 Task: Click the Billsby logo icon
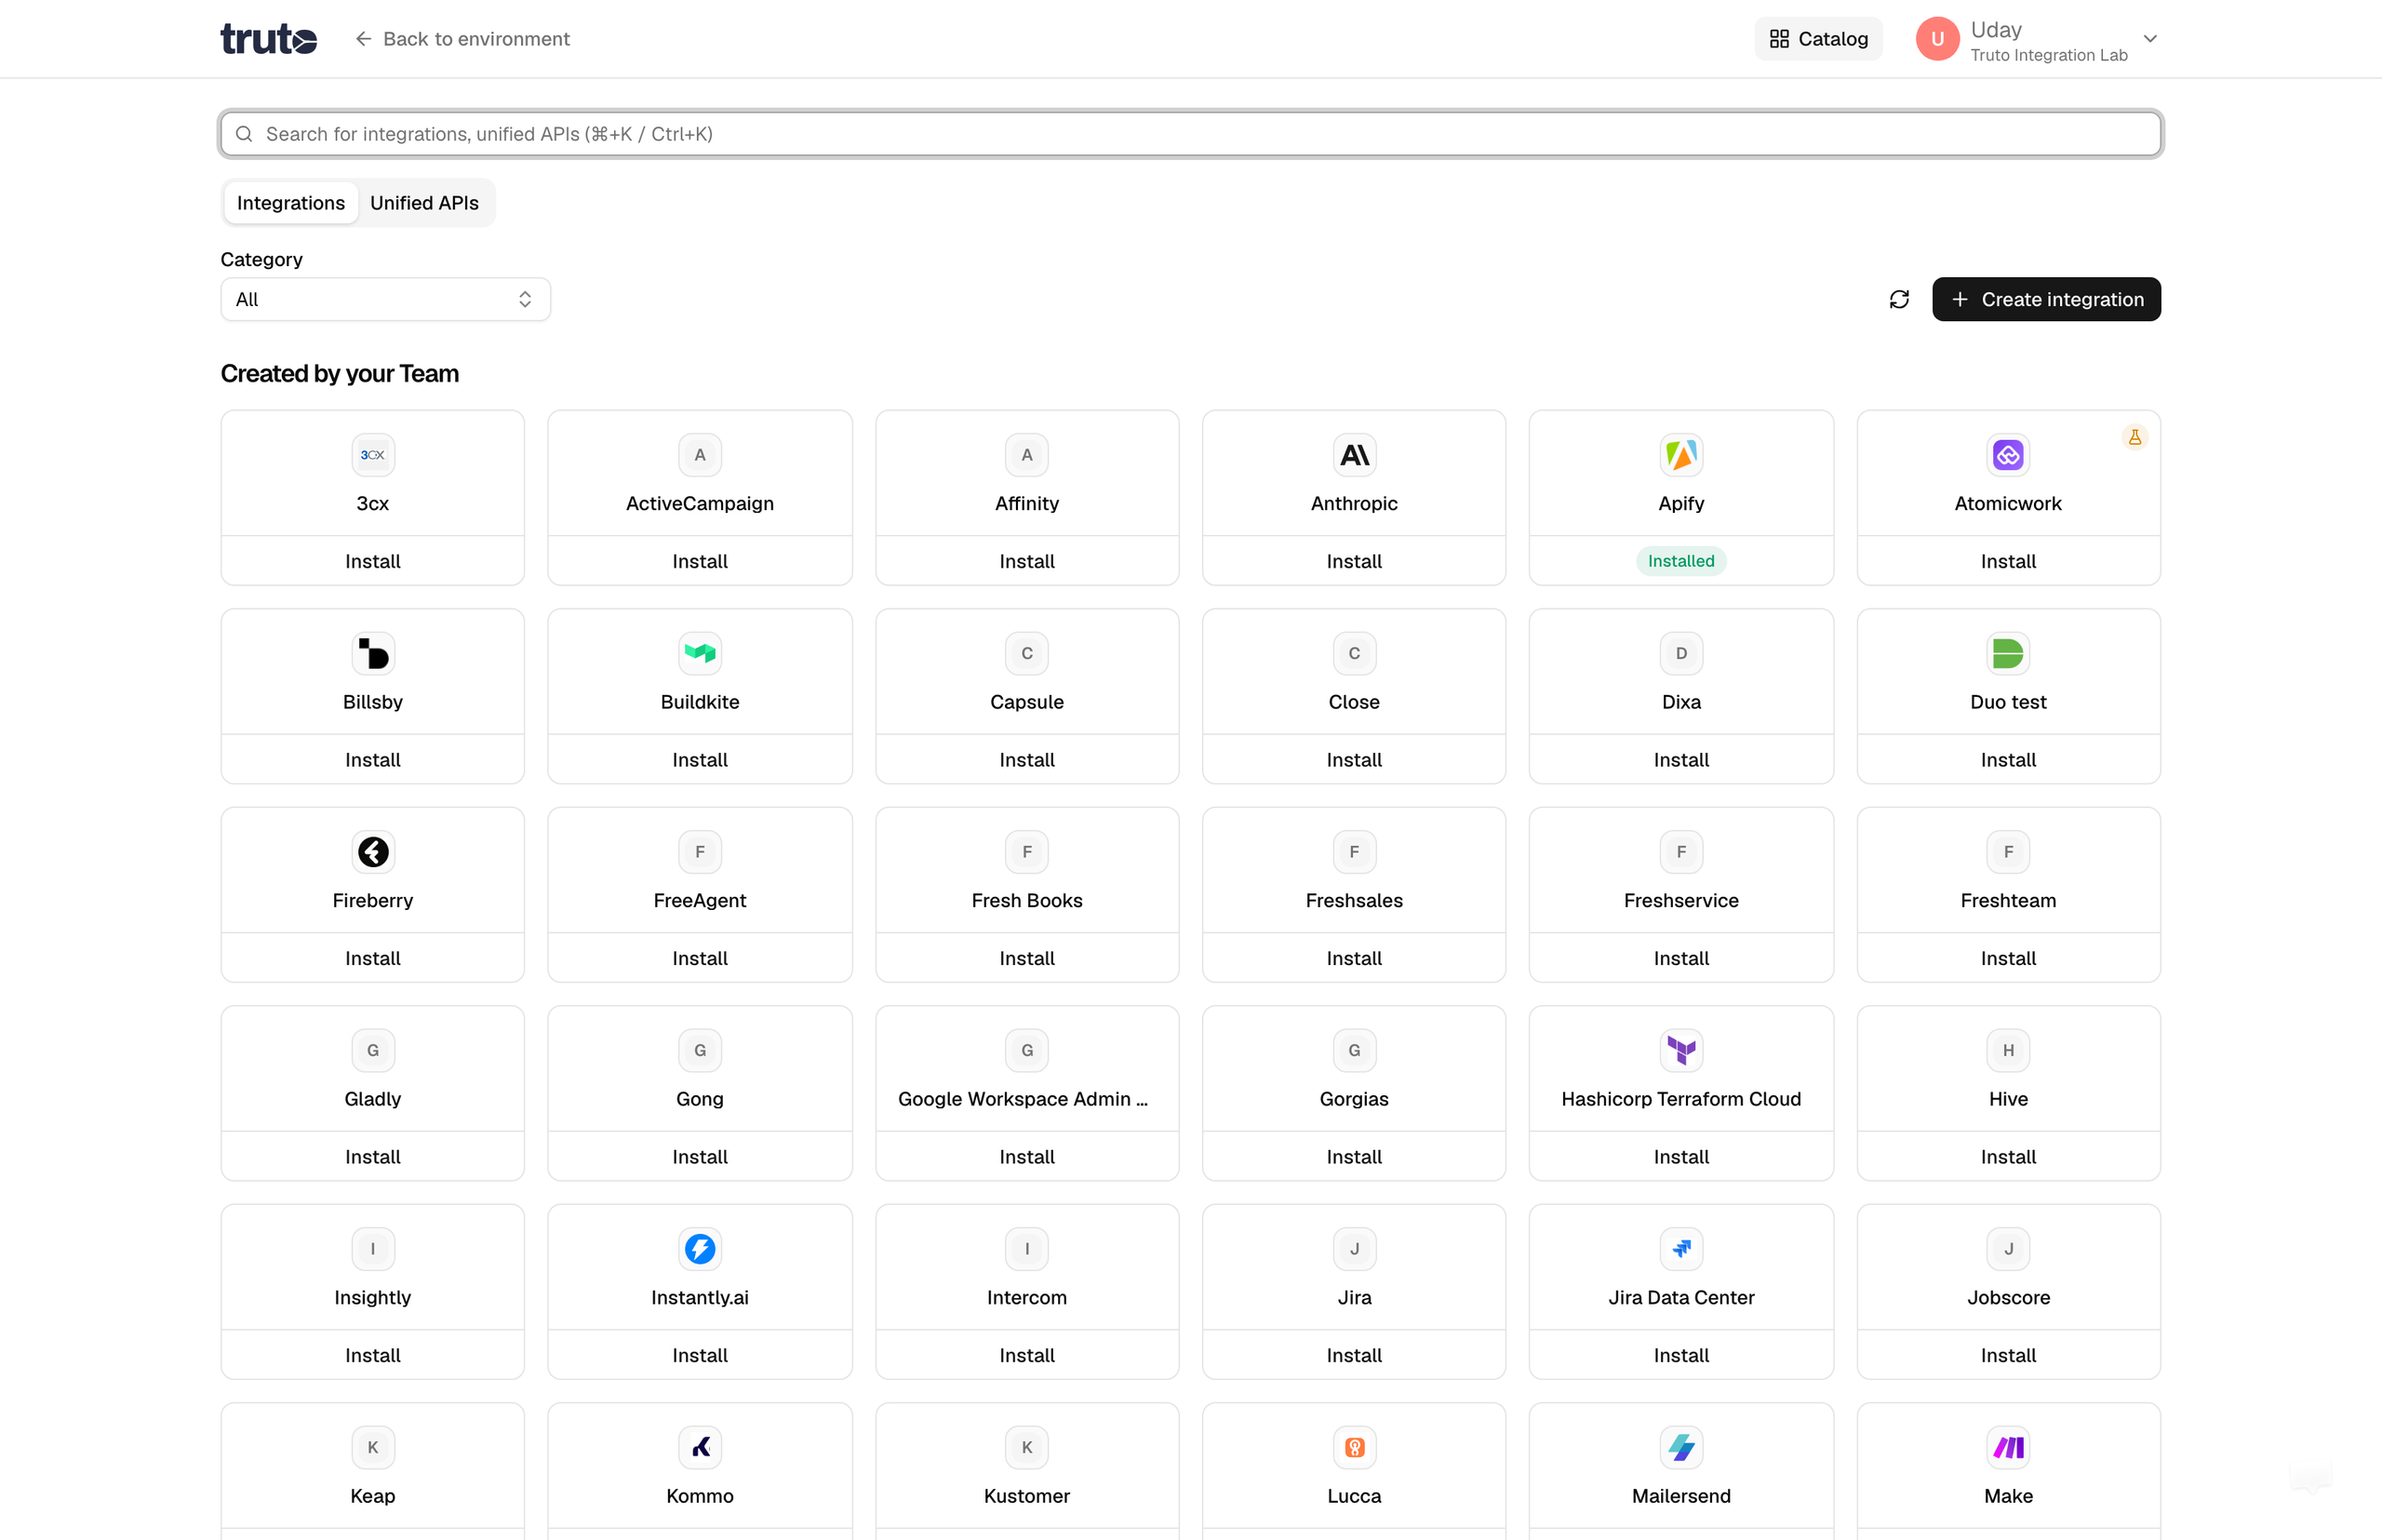pyautogui.click(x=373, y=654)
